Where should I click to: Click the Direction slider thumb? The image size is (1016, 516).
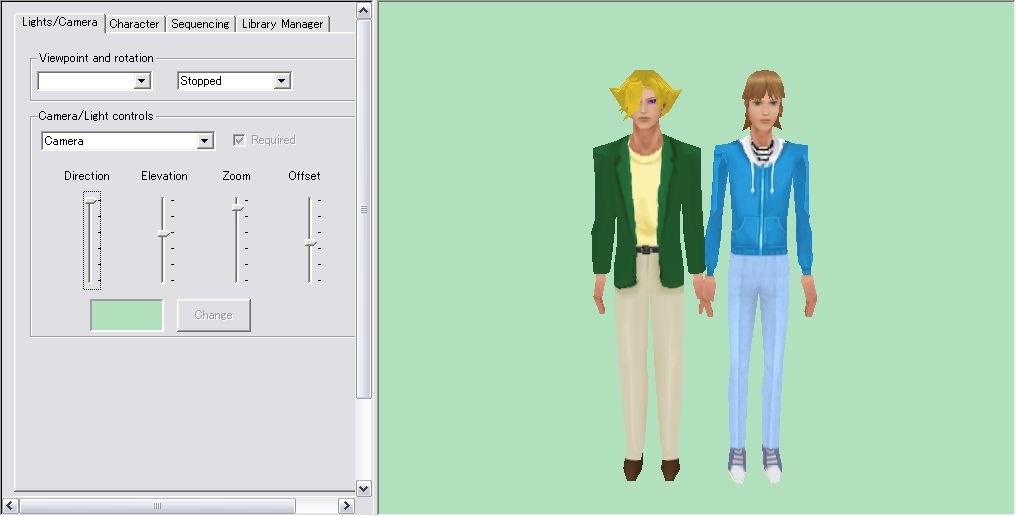pos(91,202)
